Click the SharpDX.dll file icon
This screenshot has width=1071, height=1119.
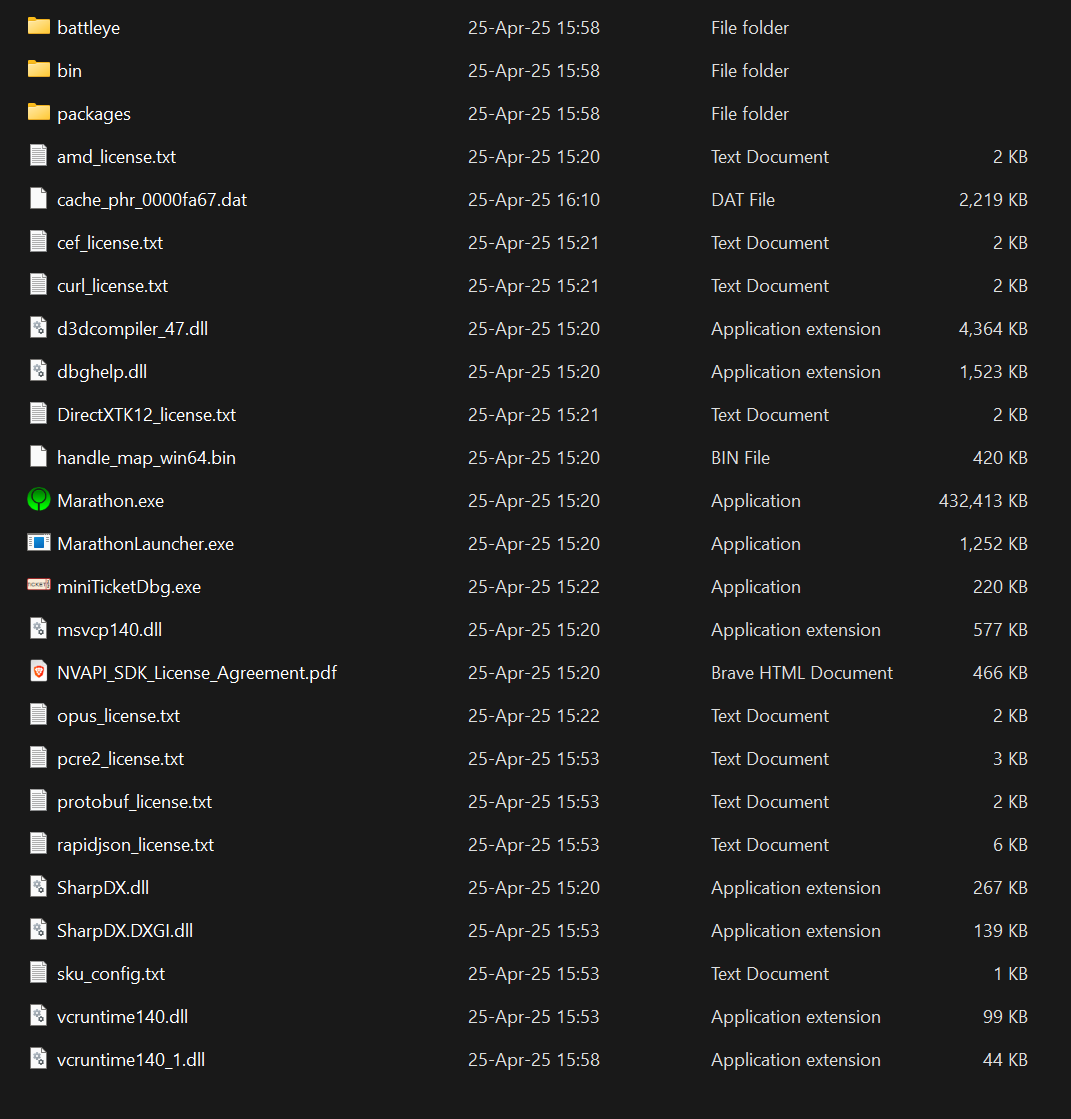pyautogui.click(x=39, y=886)
